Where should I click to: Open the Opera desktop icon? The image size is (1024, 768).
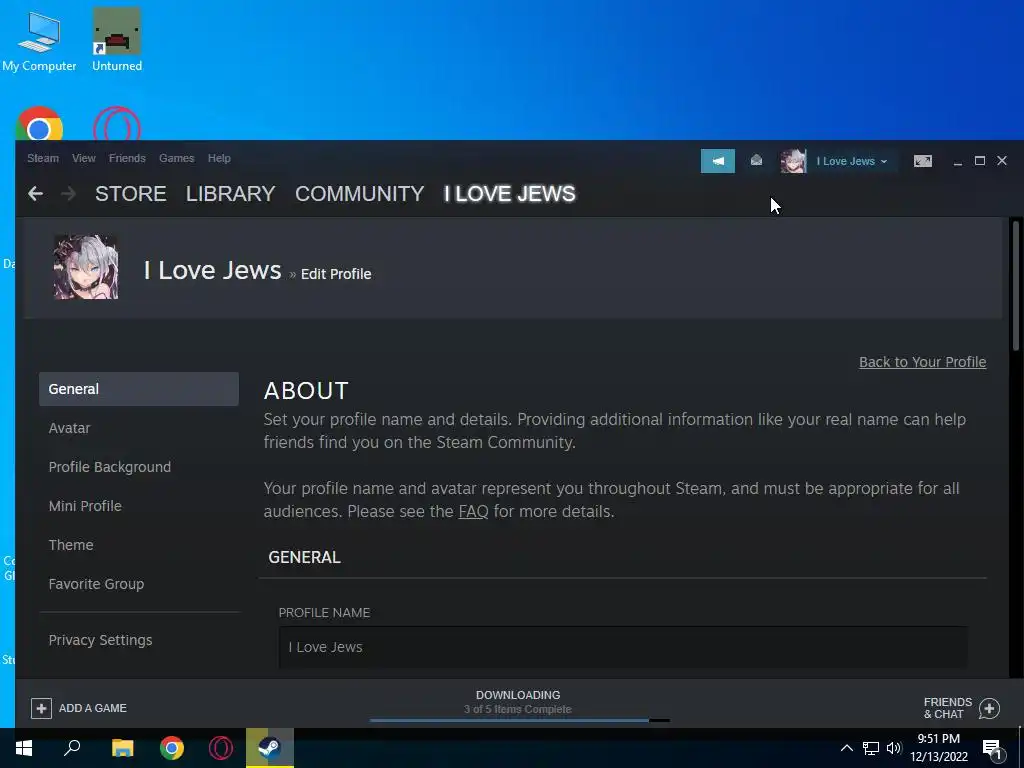pyautogui.click(x=117, y=124)
